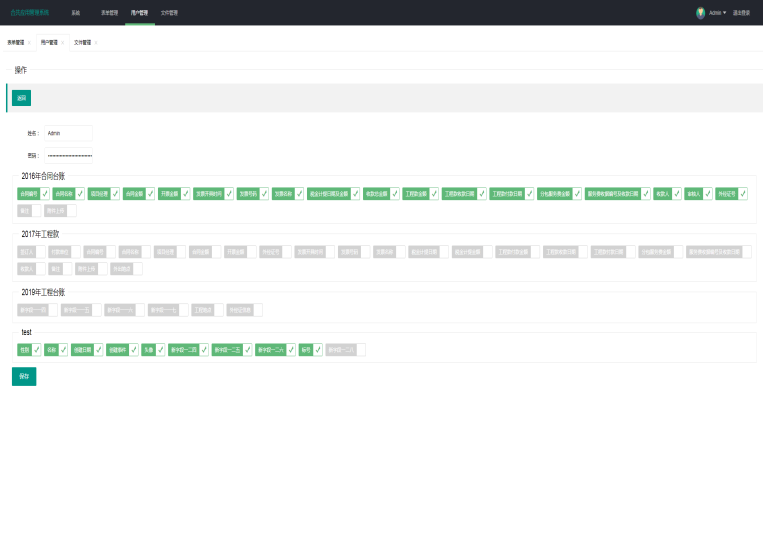Check the unchecked 备注 box in 2016年合同台账

click(38, 211)
